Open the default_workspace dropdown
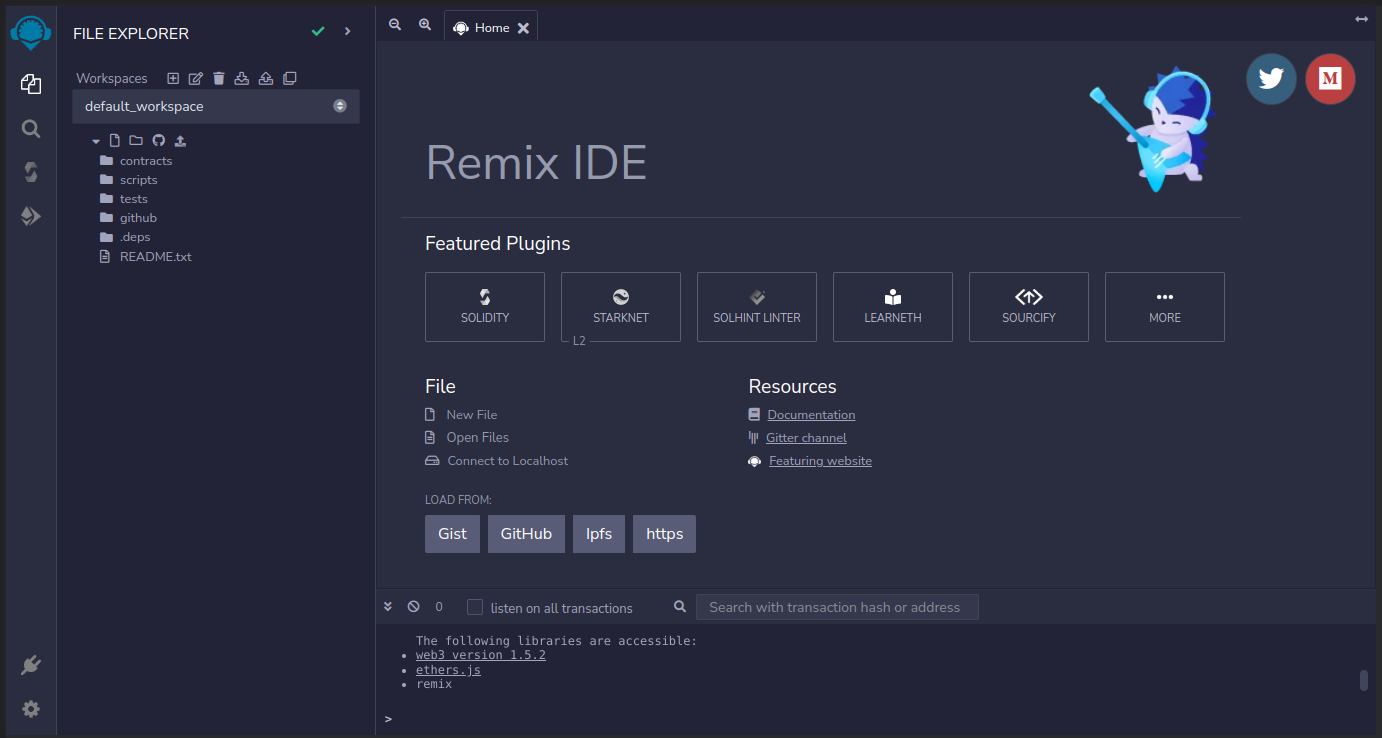 point(216,106)
